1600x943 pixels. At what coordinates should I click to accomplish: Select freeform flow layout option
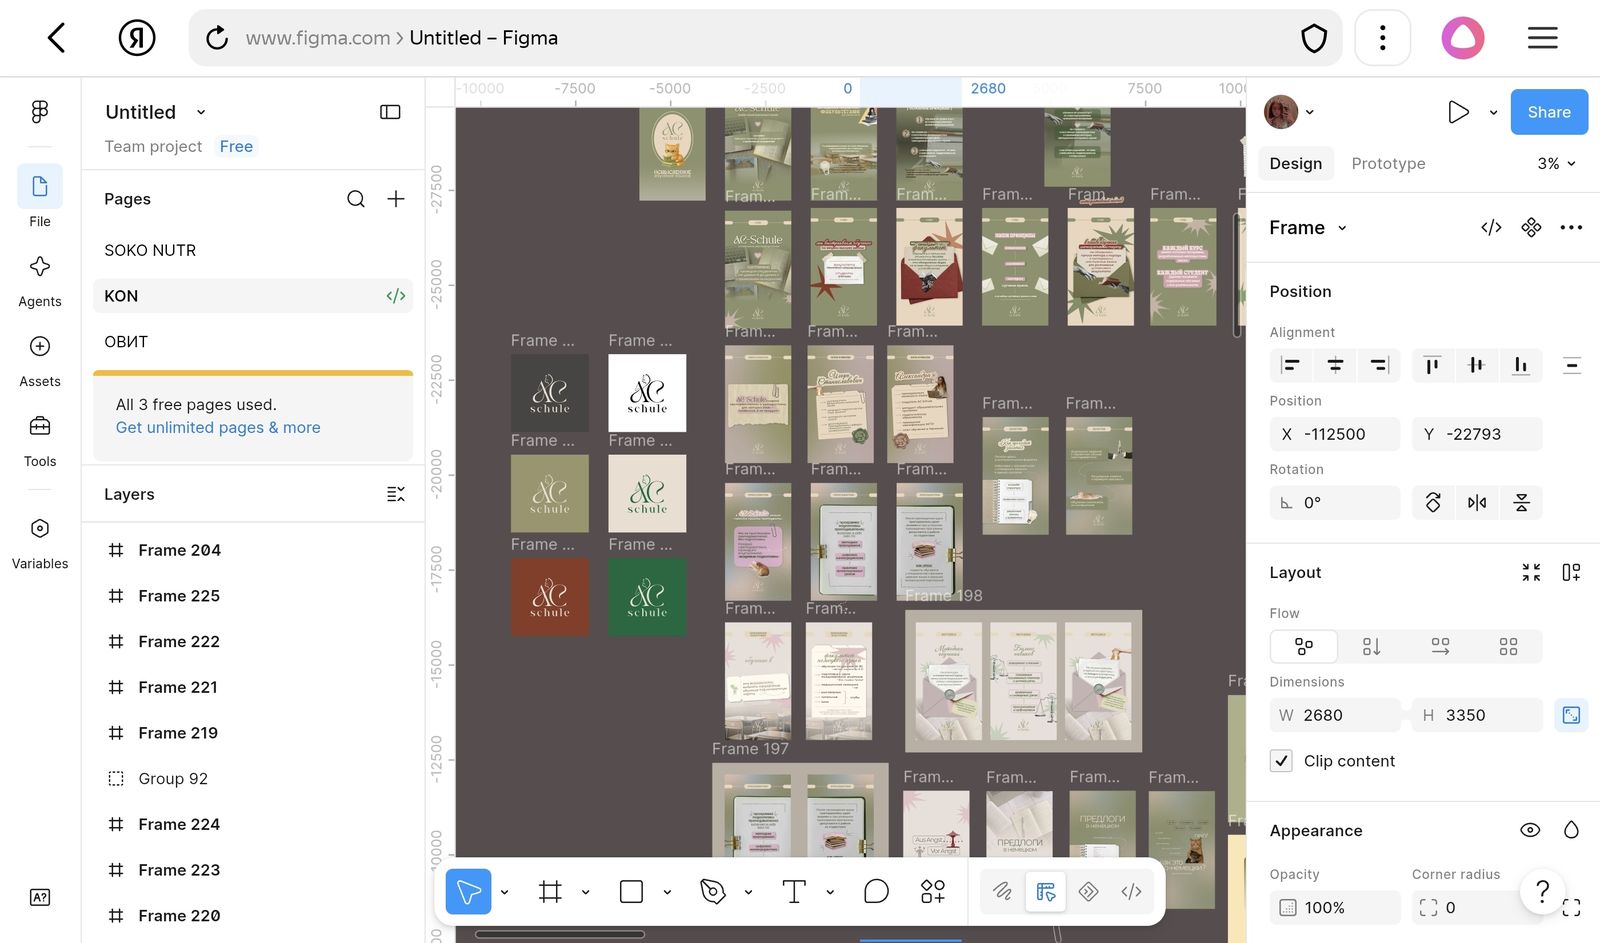point(1304,646)
